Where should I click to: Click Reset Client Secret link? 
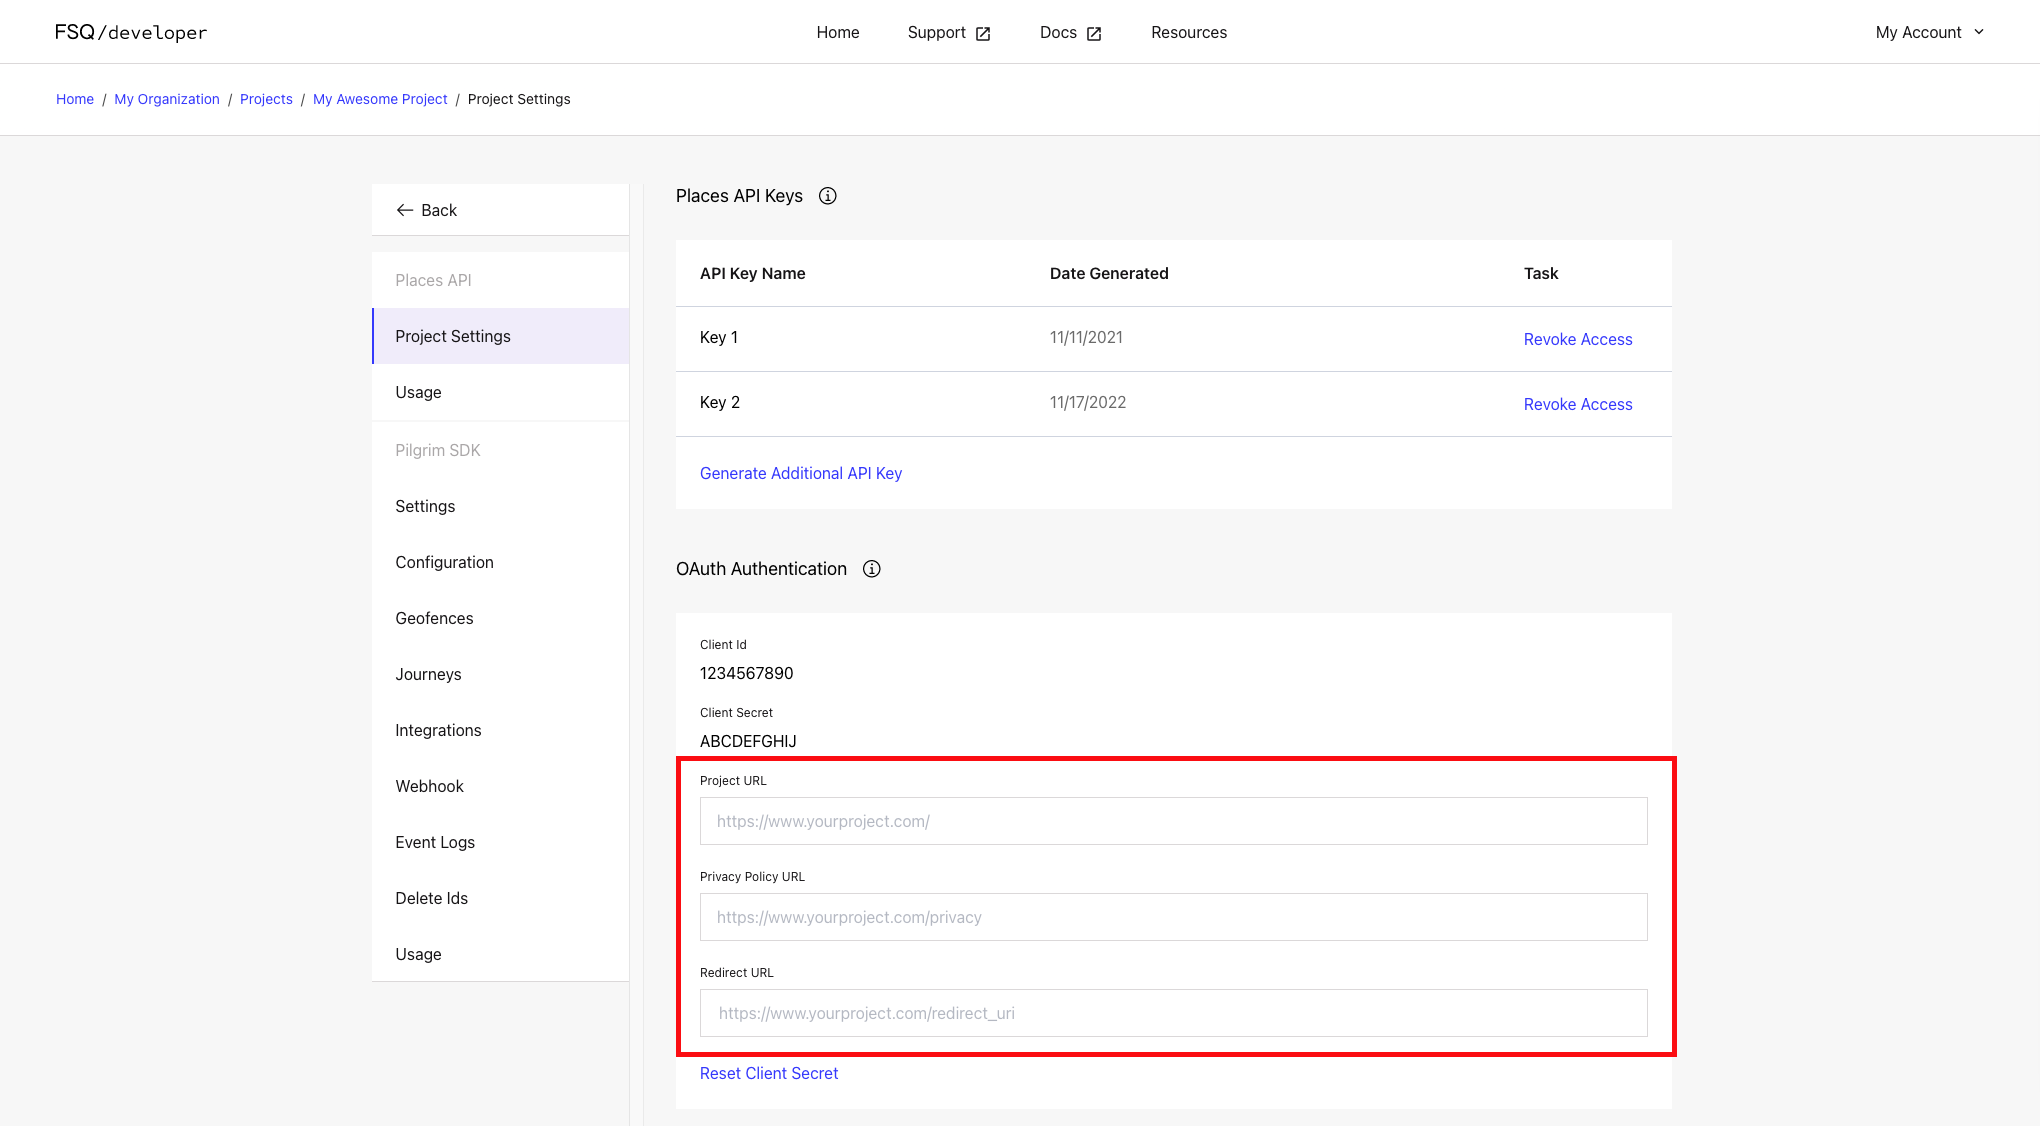coord(768,1073)
